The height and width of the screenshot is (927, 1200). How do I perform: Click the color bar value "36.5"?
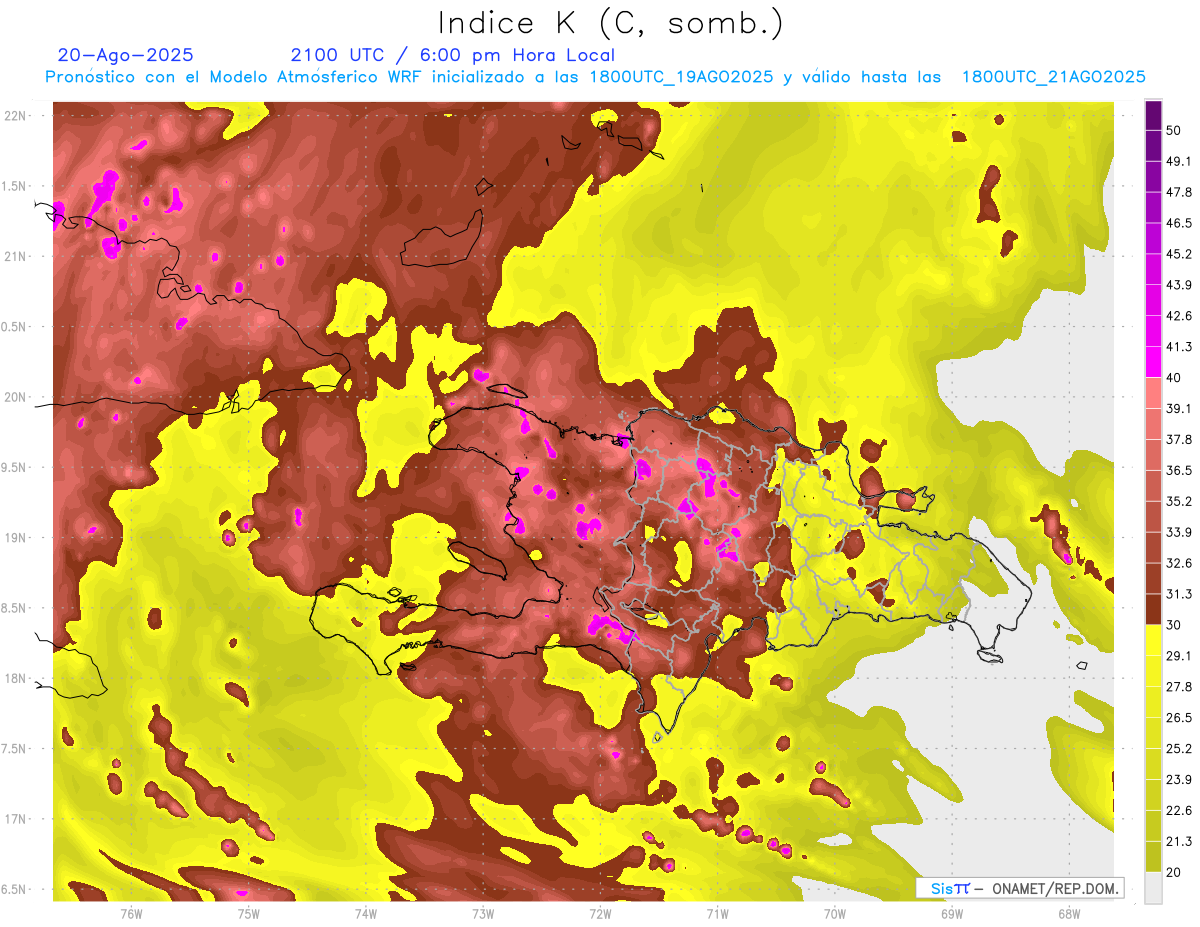(x=1179, y=470)
